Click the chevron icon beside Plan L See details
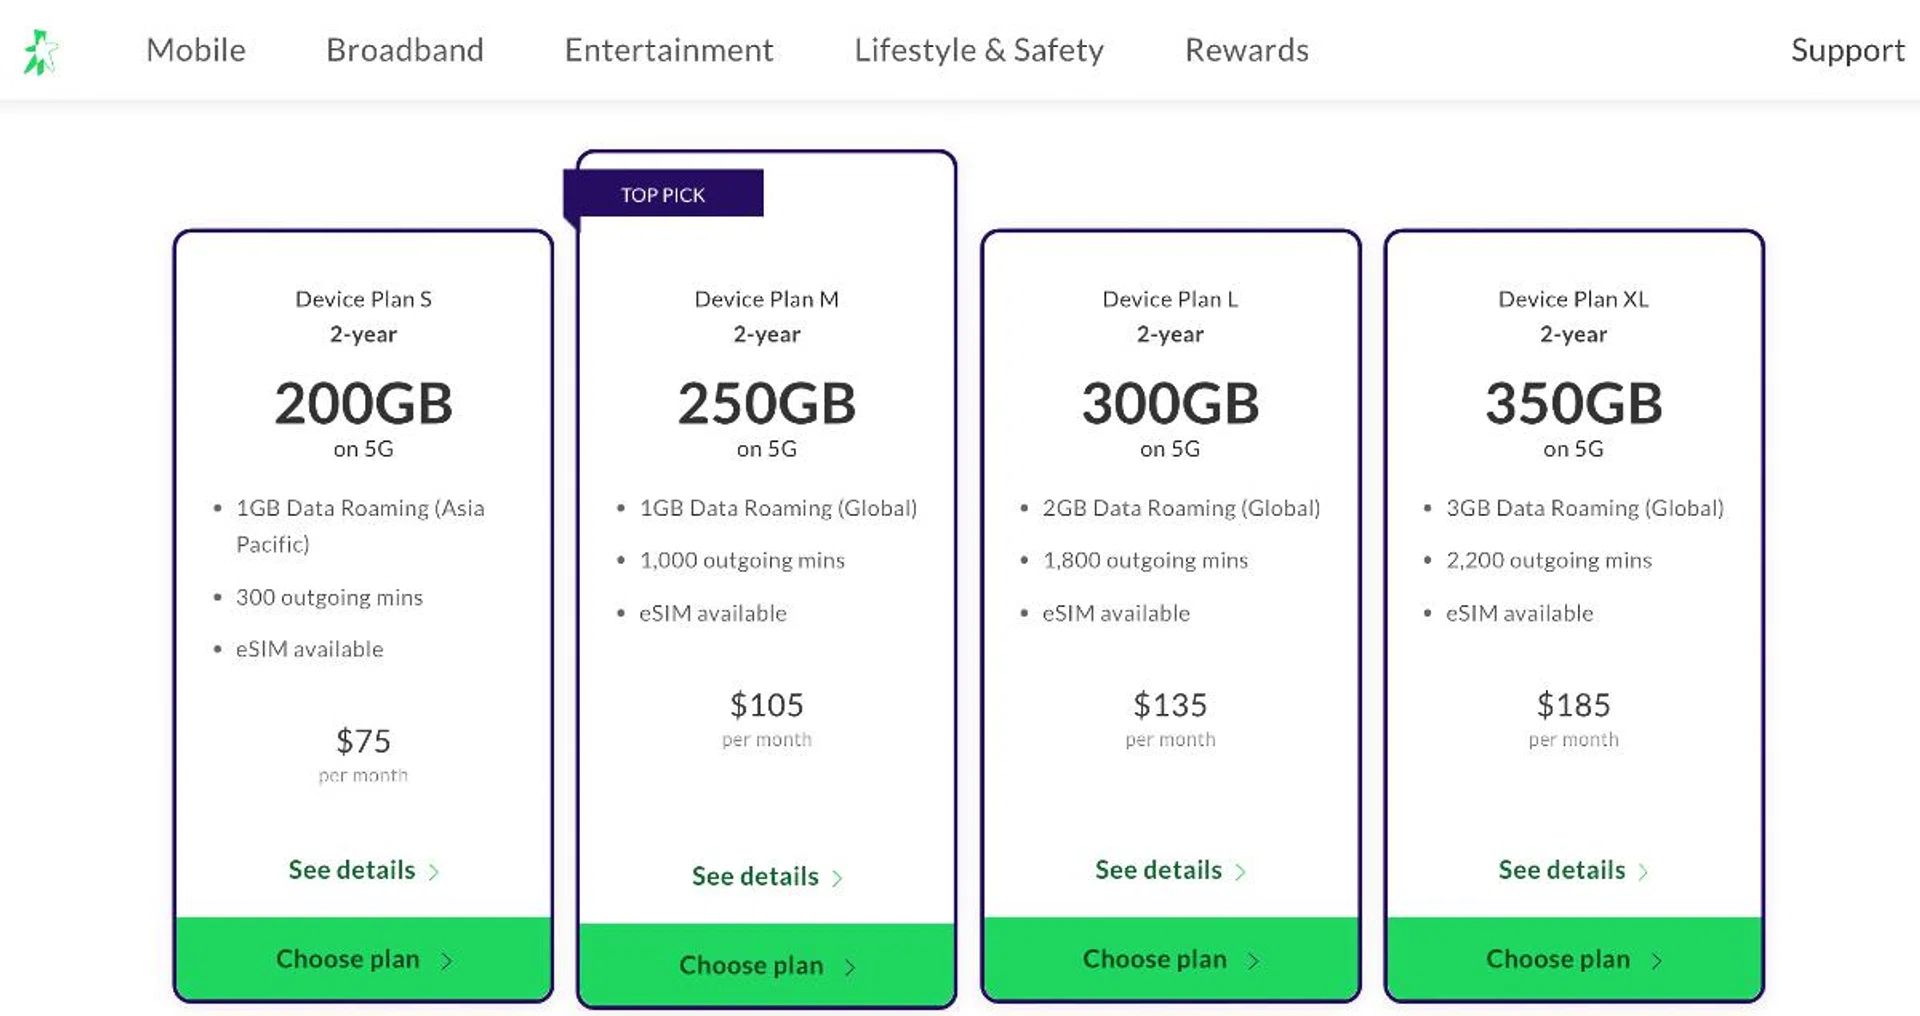The width and height of the screenshot is (1920, 1016). [x=1241, y=872]
